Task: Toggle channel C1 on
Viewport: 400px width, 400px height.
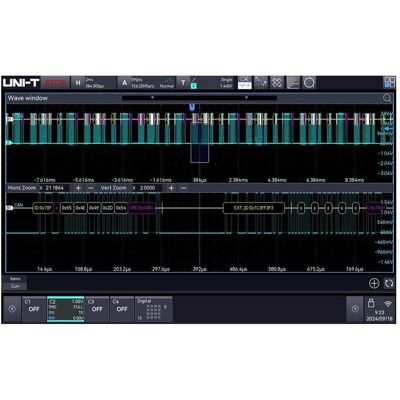Action: tap(34, 309)
